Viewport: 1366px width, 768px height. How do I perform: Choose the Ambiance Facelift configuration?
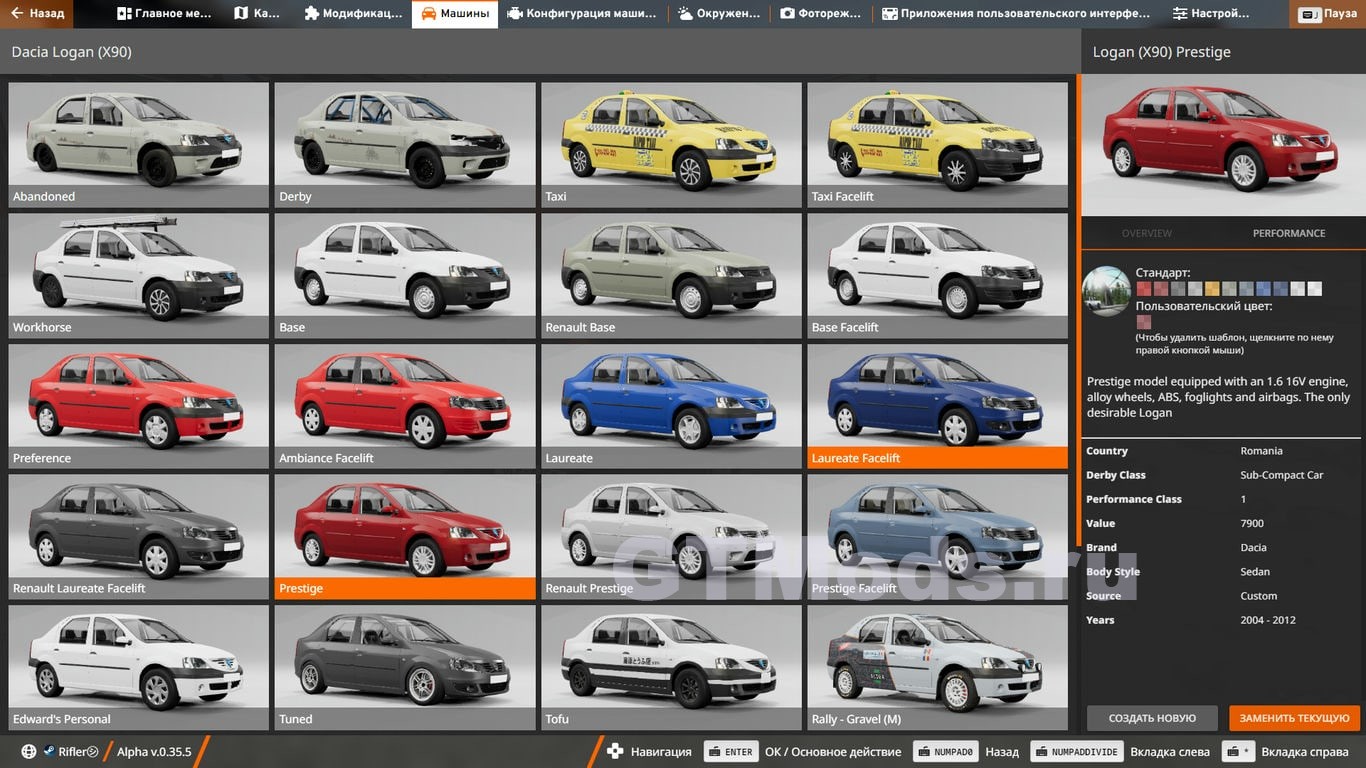tap(405, 406)
